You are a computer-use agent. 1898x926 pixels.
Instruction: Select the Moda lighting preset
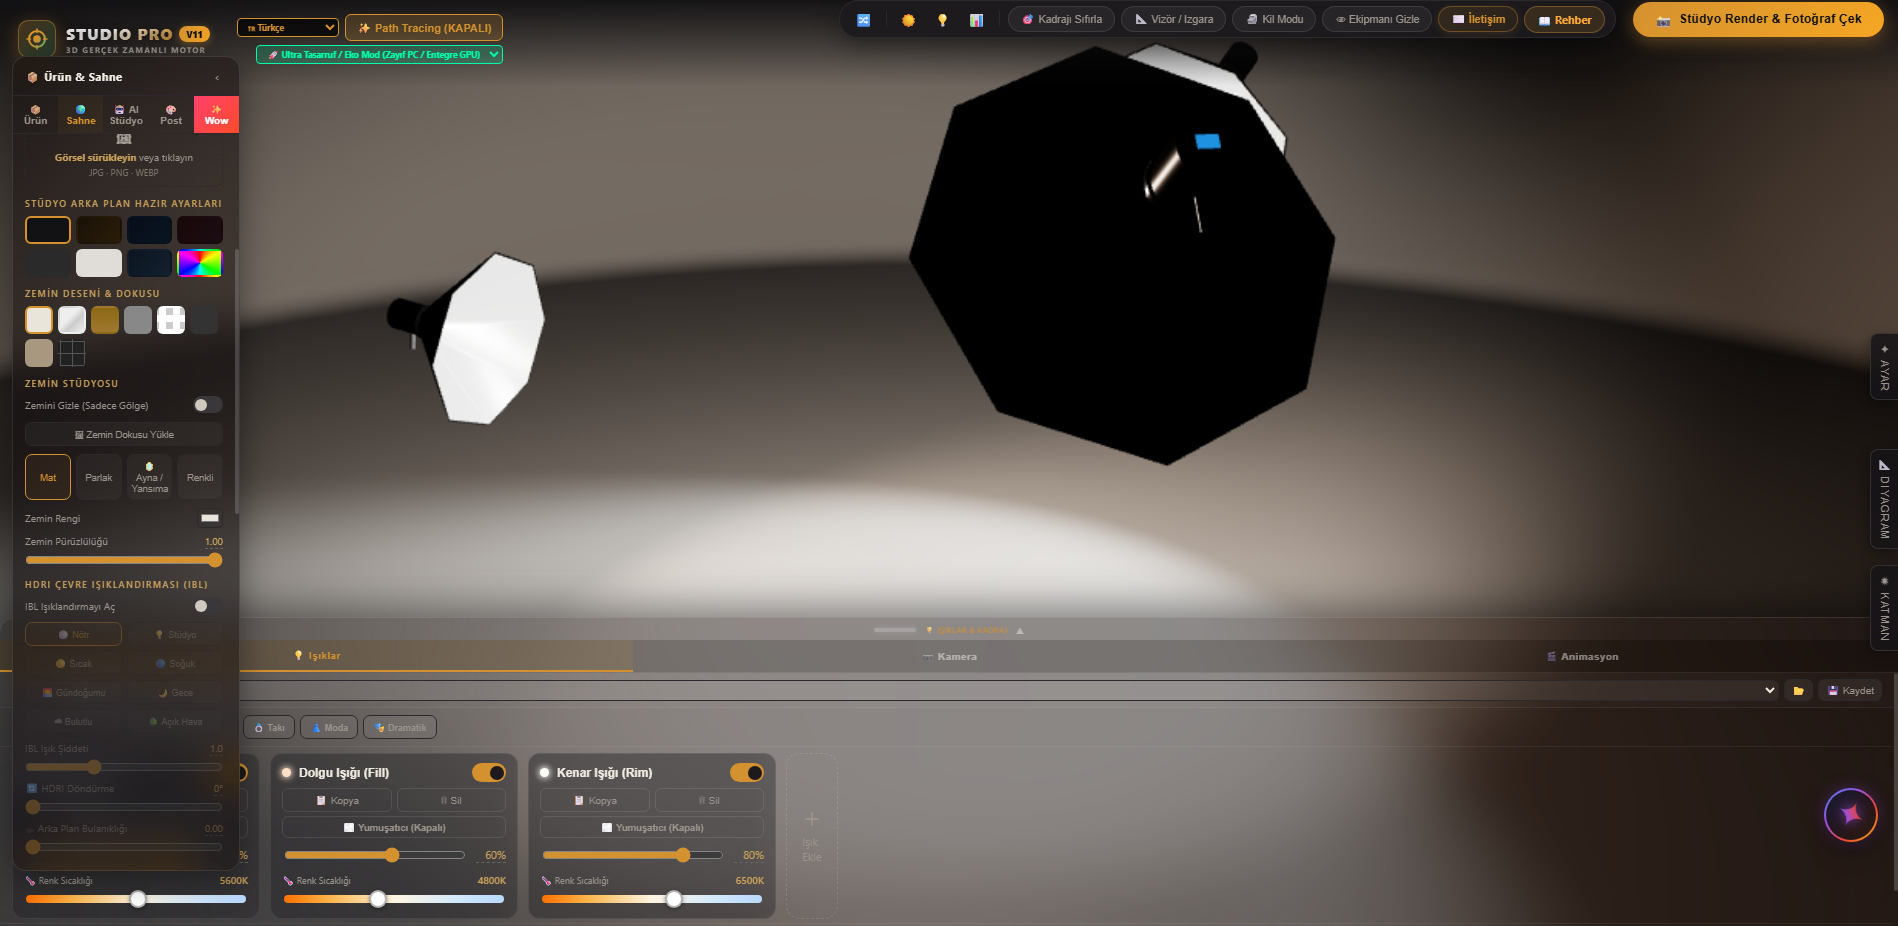click(x=330, y=728)
